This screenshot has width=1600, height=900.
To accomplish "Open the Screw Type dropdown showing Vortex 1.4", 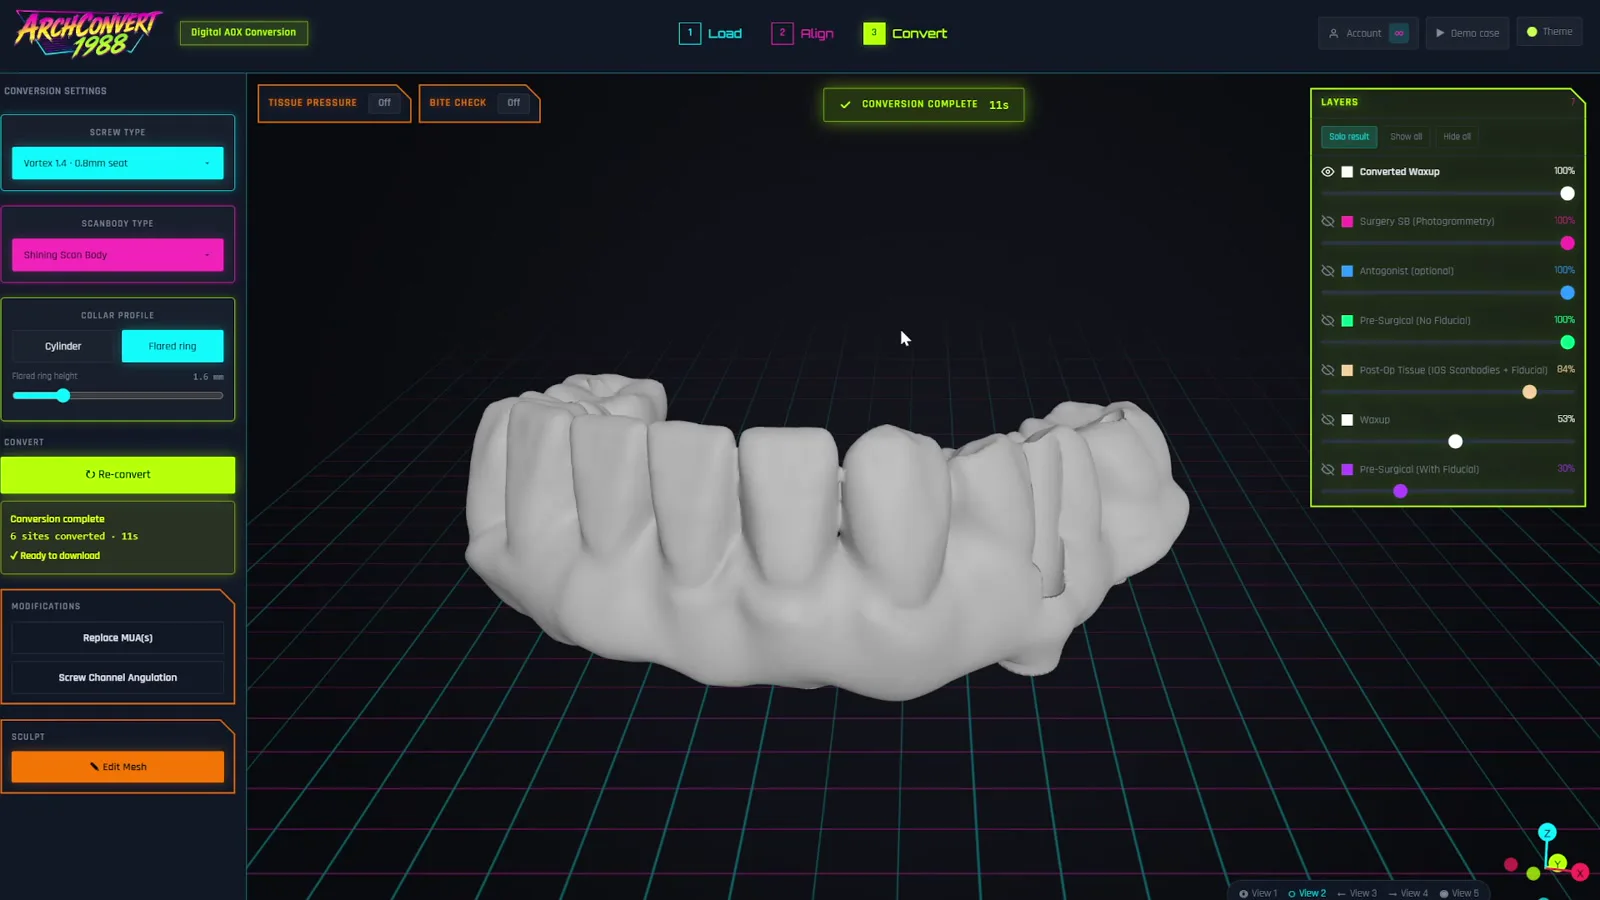I will [118, 163].
